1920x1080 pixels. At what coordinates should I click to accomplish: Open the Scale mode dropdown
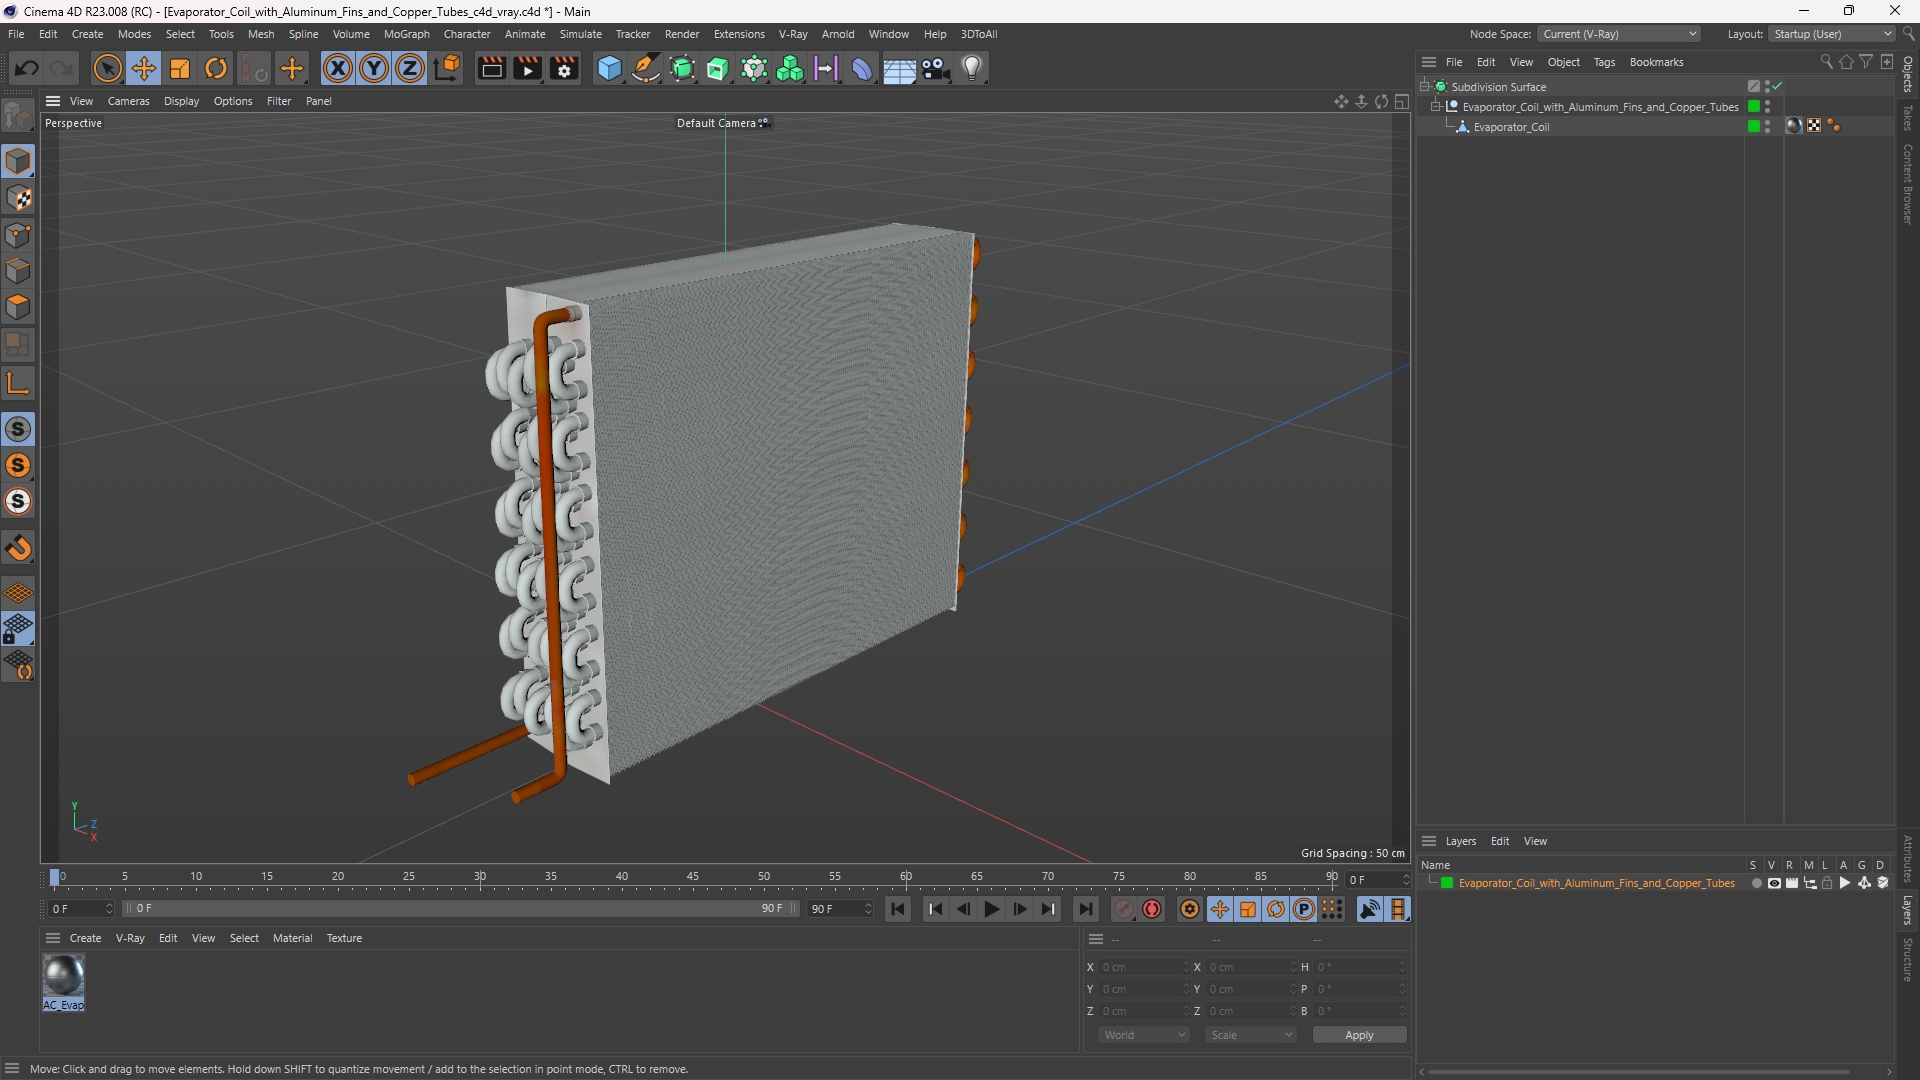click(1251, 1035)
